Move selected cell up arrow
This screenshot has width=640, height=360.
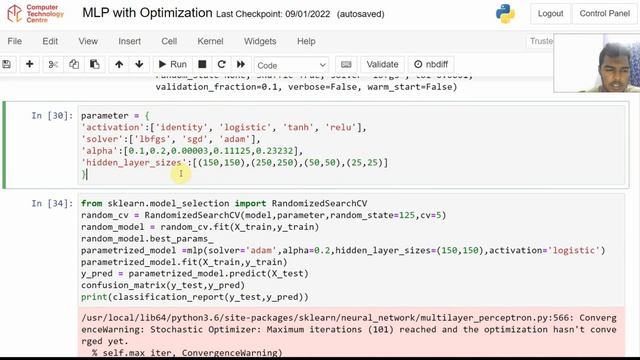tap(119, 64)
